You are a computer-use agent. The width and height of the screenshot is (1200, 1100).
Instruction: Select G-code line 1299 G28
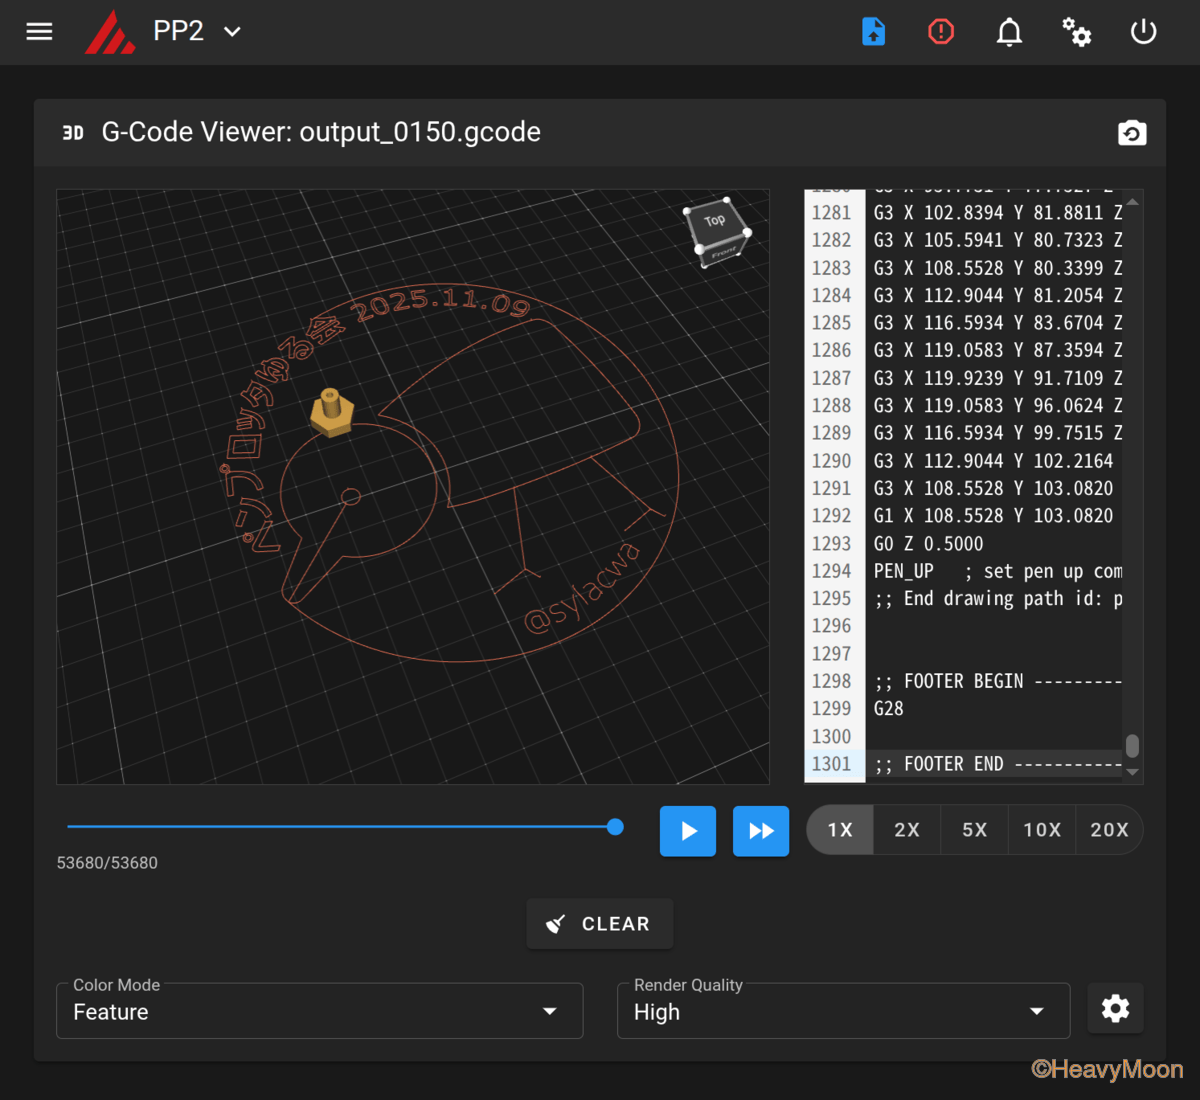tap(889, 709)
